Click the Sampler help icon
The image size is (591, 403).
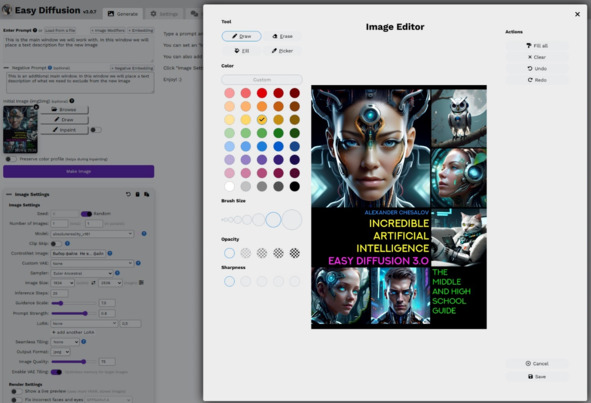click(x=117, y=273)
